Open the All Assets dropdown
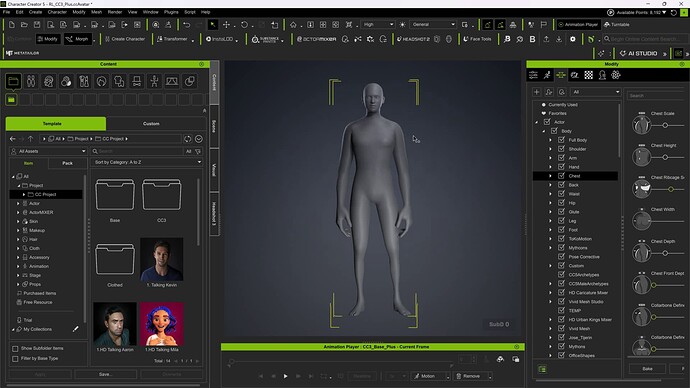Viewport: 690px width, 388px height. click(x=48, y=151)
